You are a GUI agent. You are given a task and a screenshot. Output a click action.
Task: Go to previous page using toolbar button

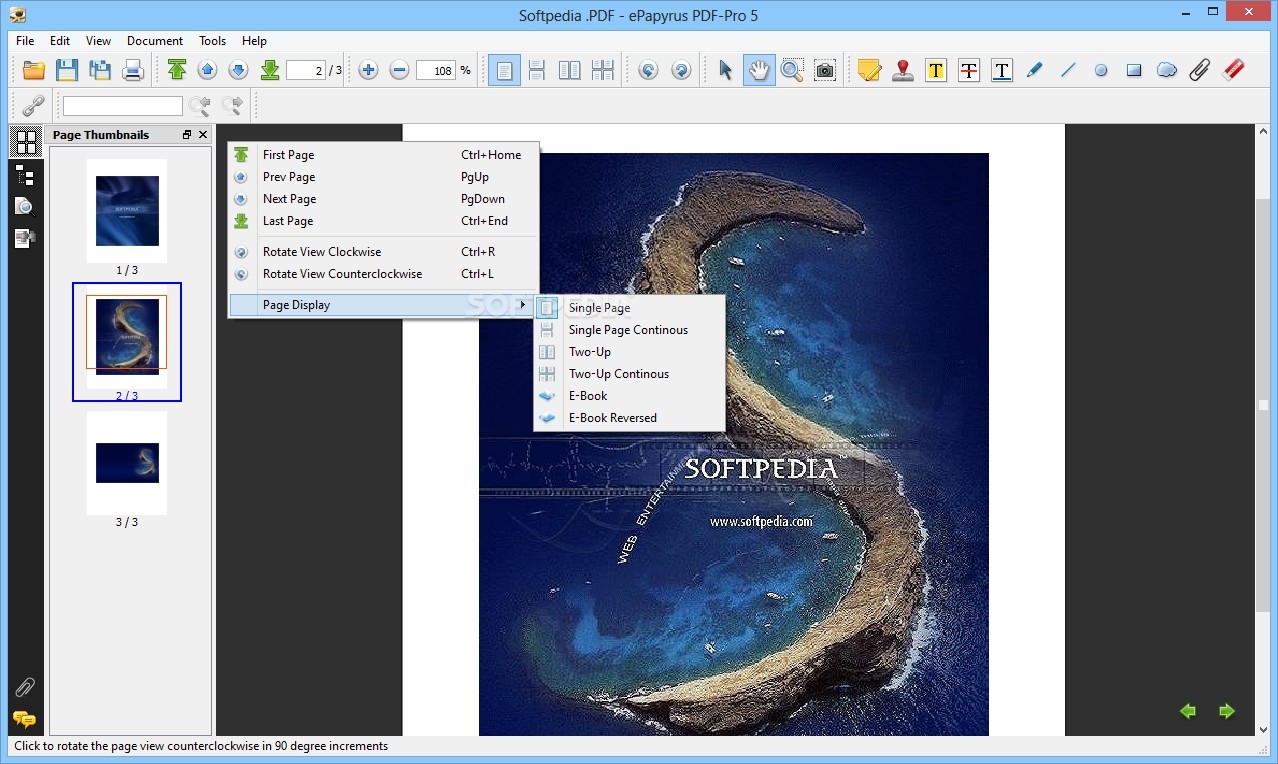207,70
